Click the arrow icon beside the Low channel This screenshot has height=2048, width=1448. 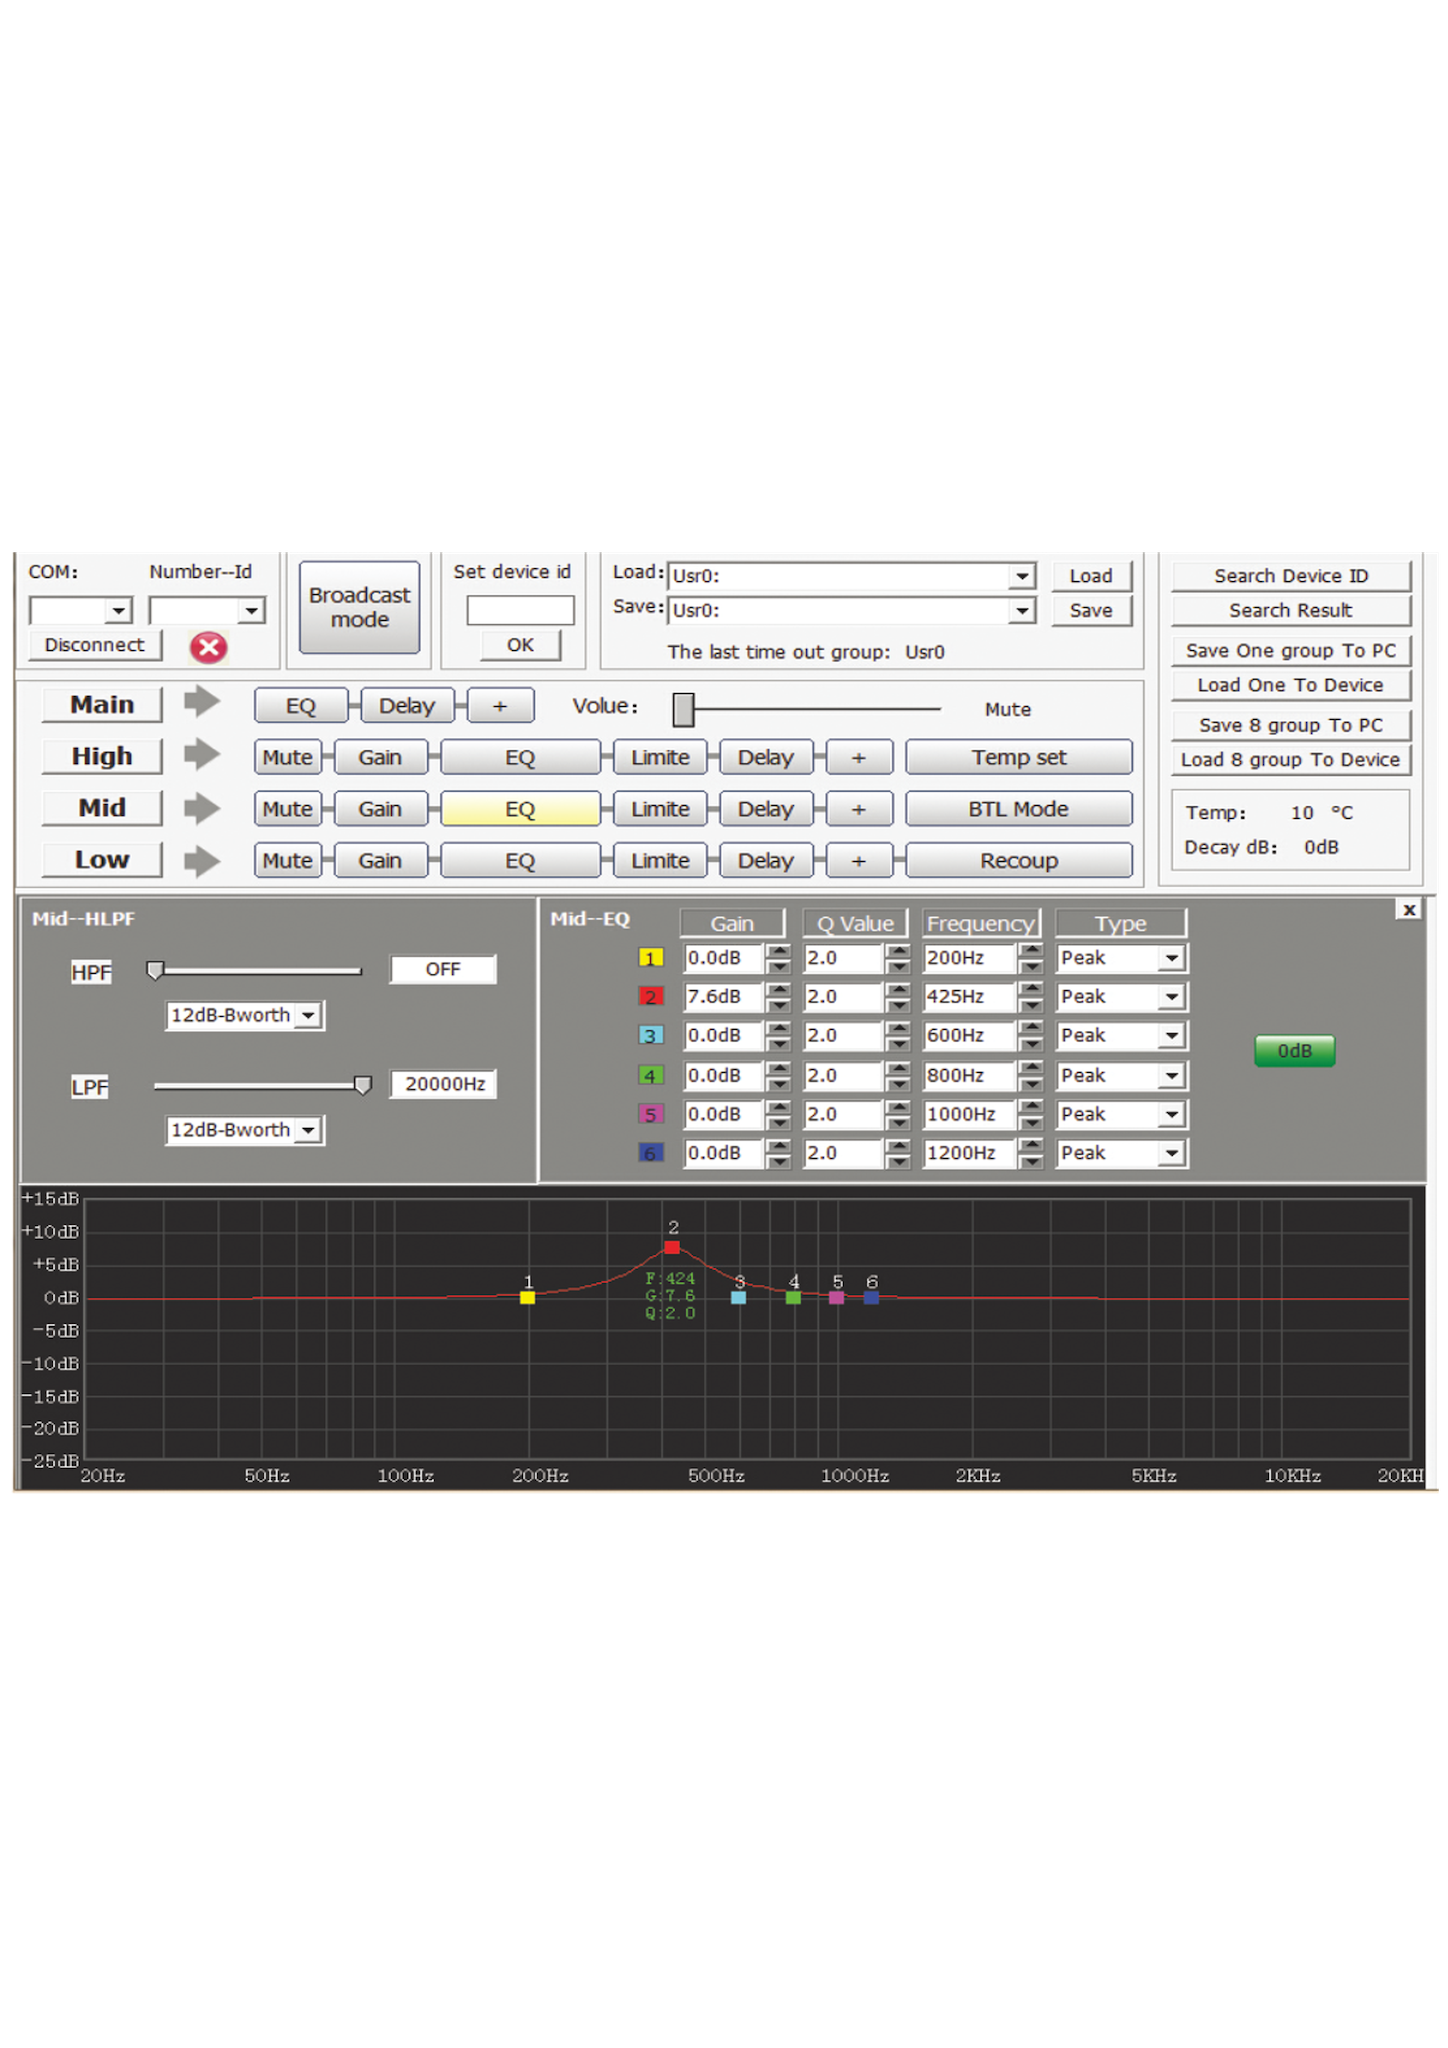201,860
